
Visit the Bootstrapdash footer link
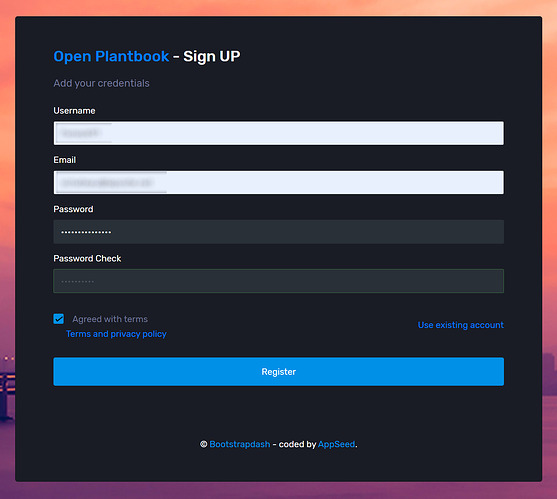coord(240,444)
